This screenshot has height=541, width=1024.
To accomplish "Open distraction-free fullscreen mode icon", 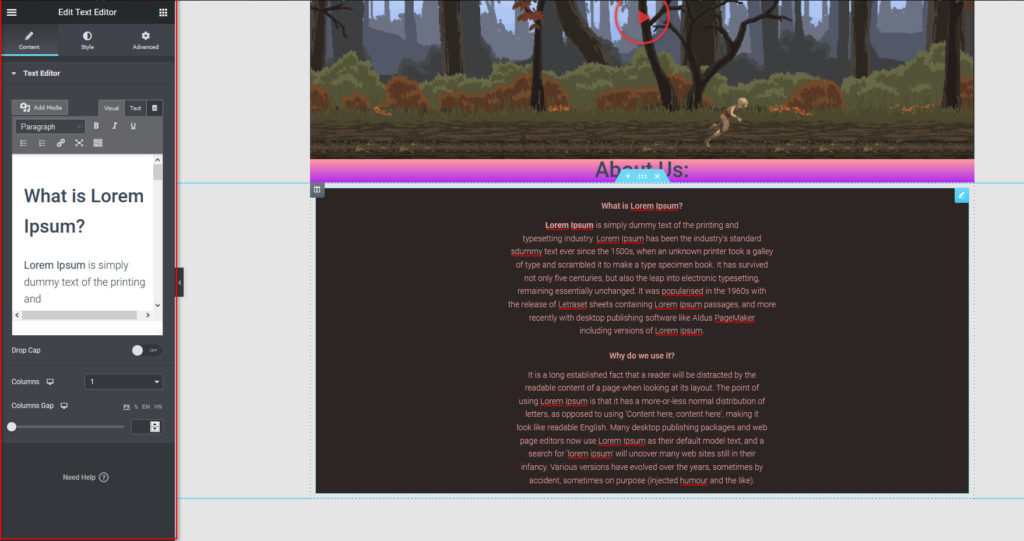I will [79, 143].
